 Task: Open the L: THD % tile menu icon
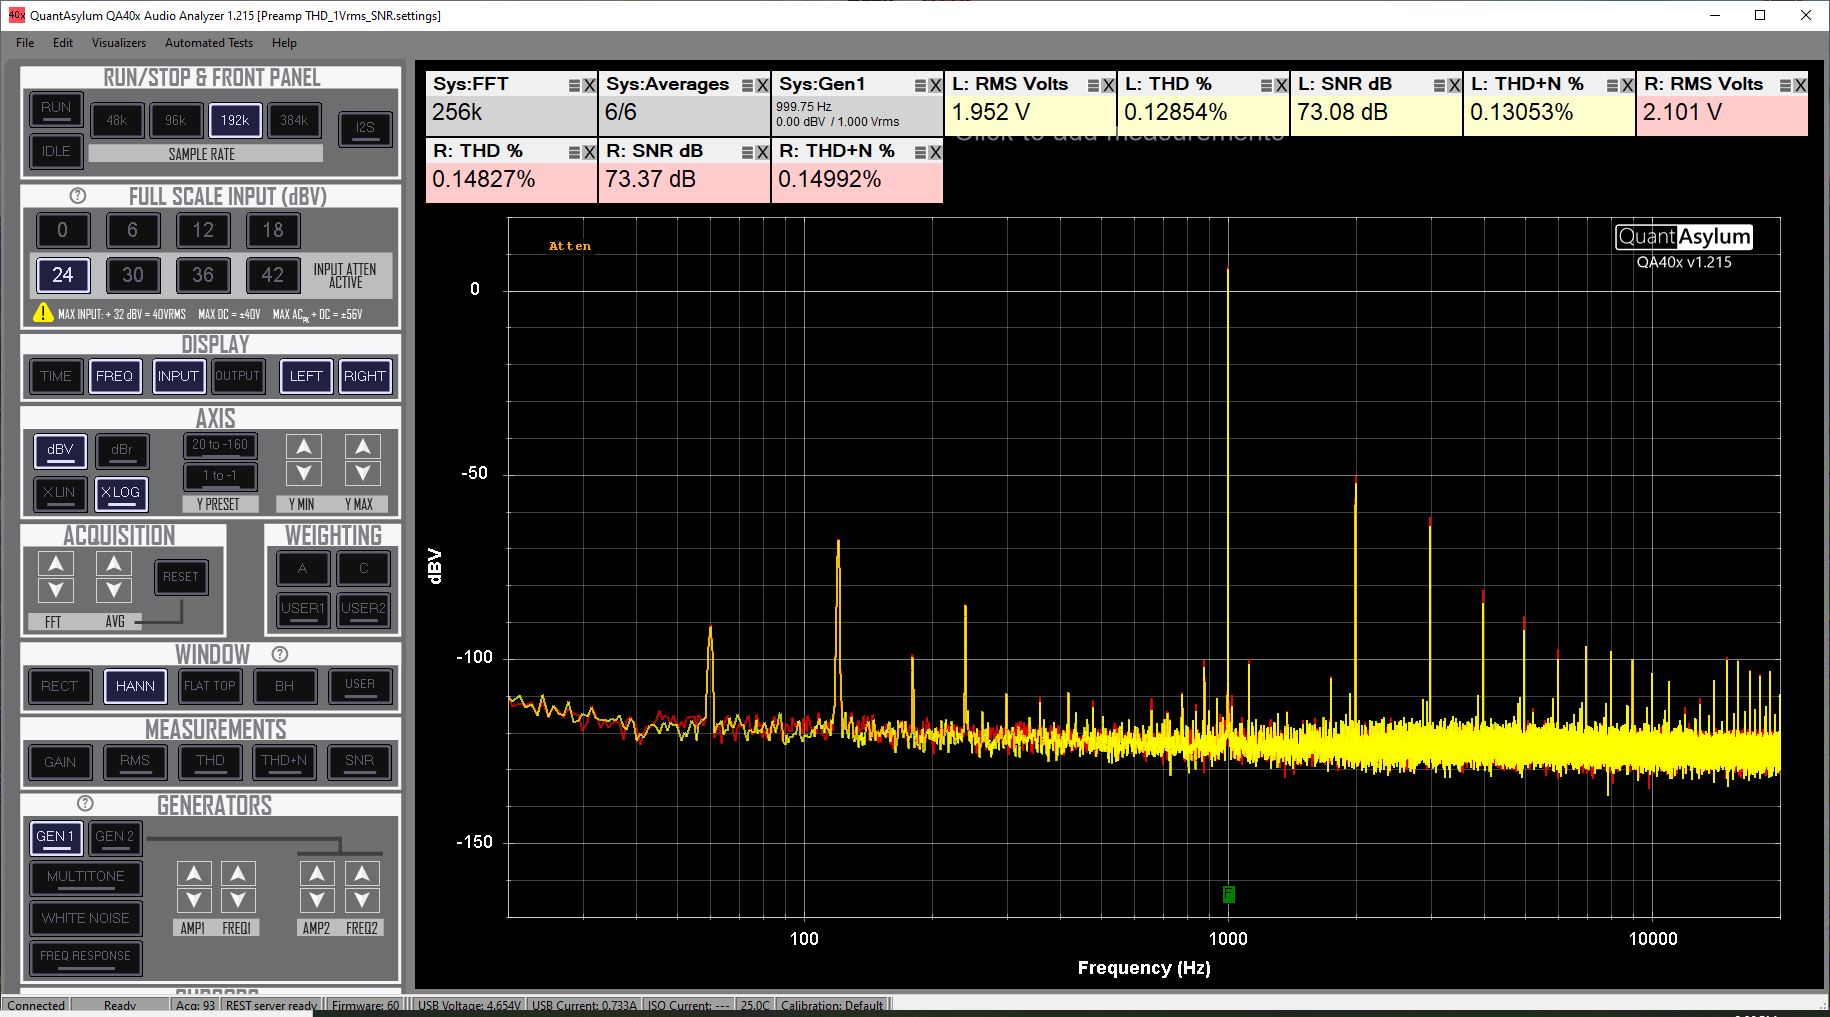coord(1266,86)
